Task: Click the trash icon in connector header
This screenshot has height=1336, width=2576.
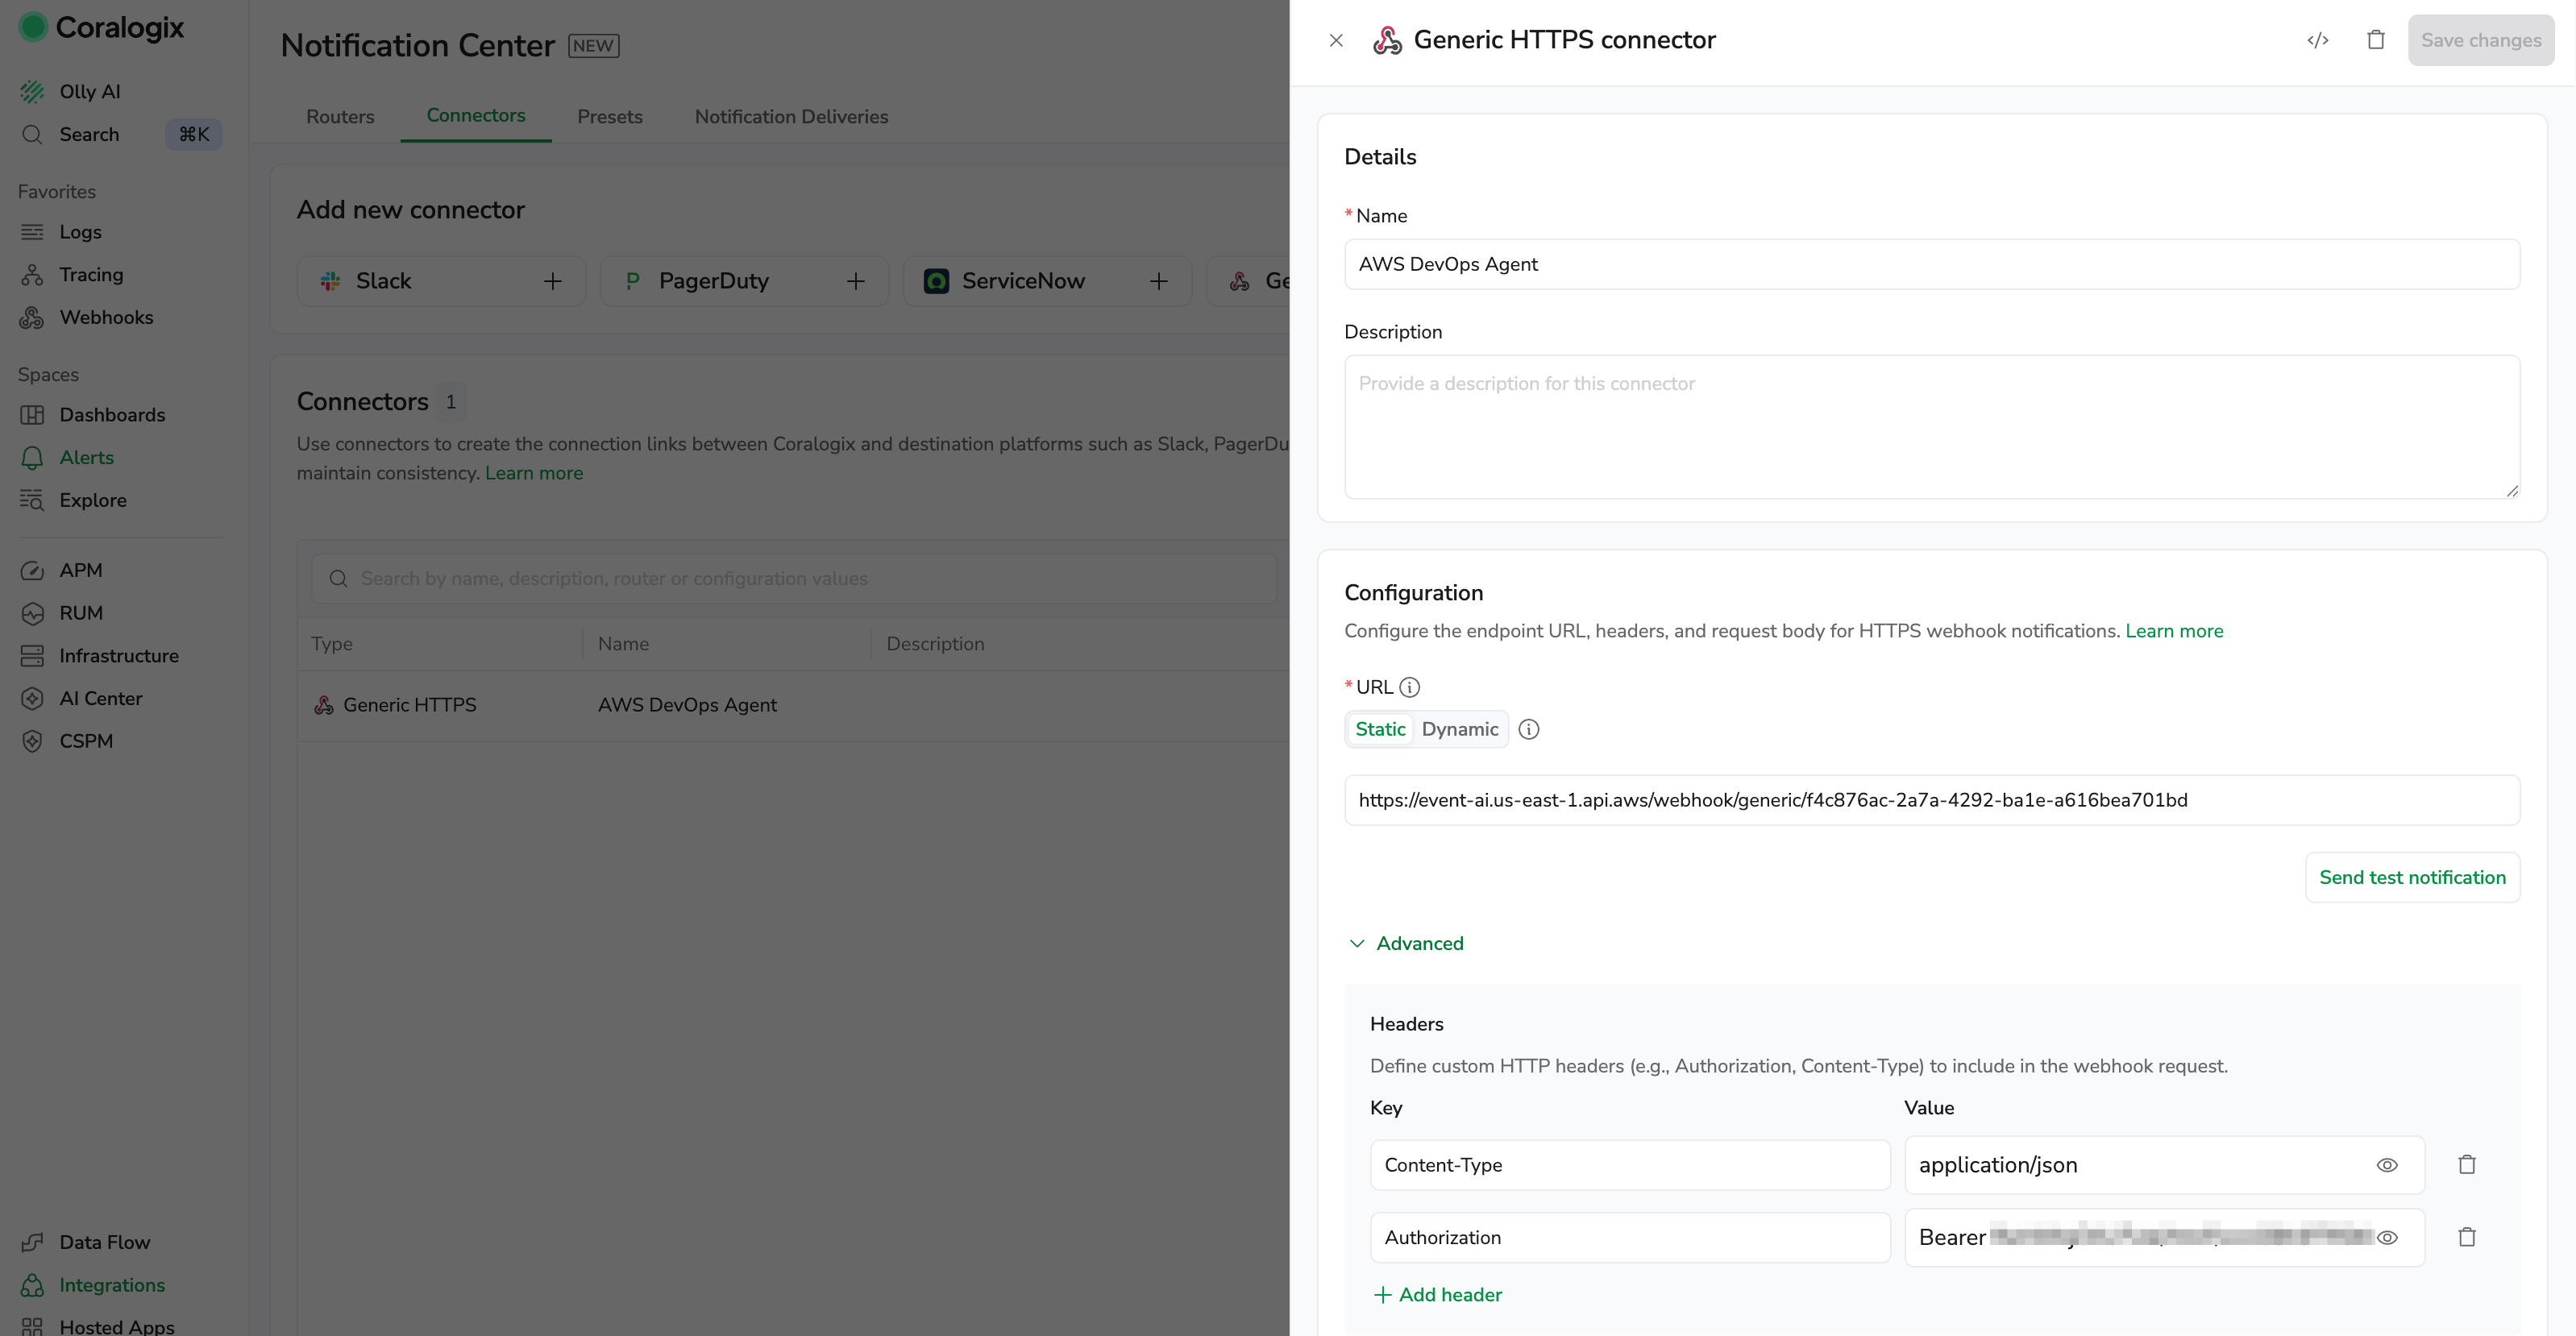Action: tap(2376, 40)
